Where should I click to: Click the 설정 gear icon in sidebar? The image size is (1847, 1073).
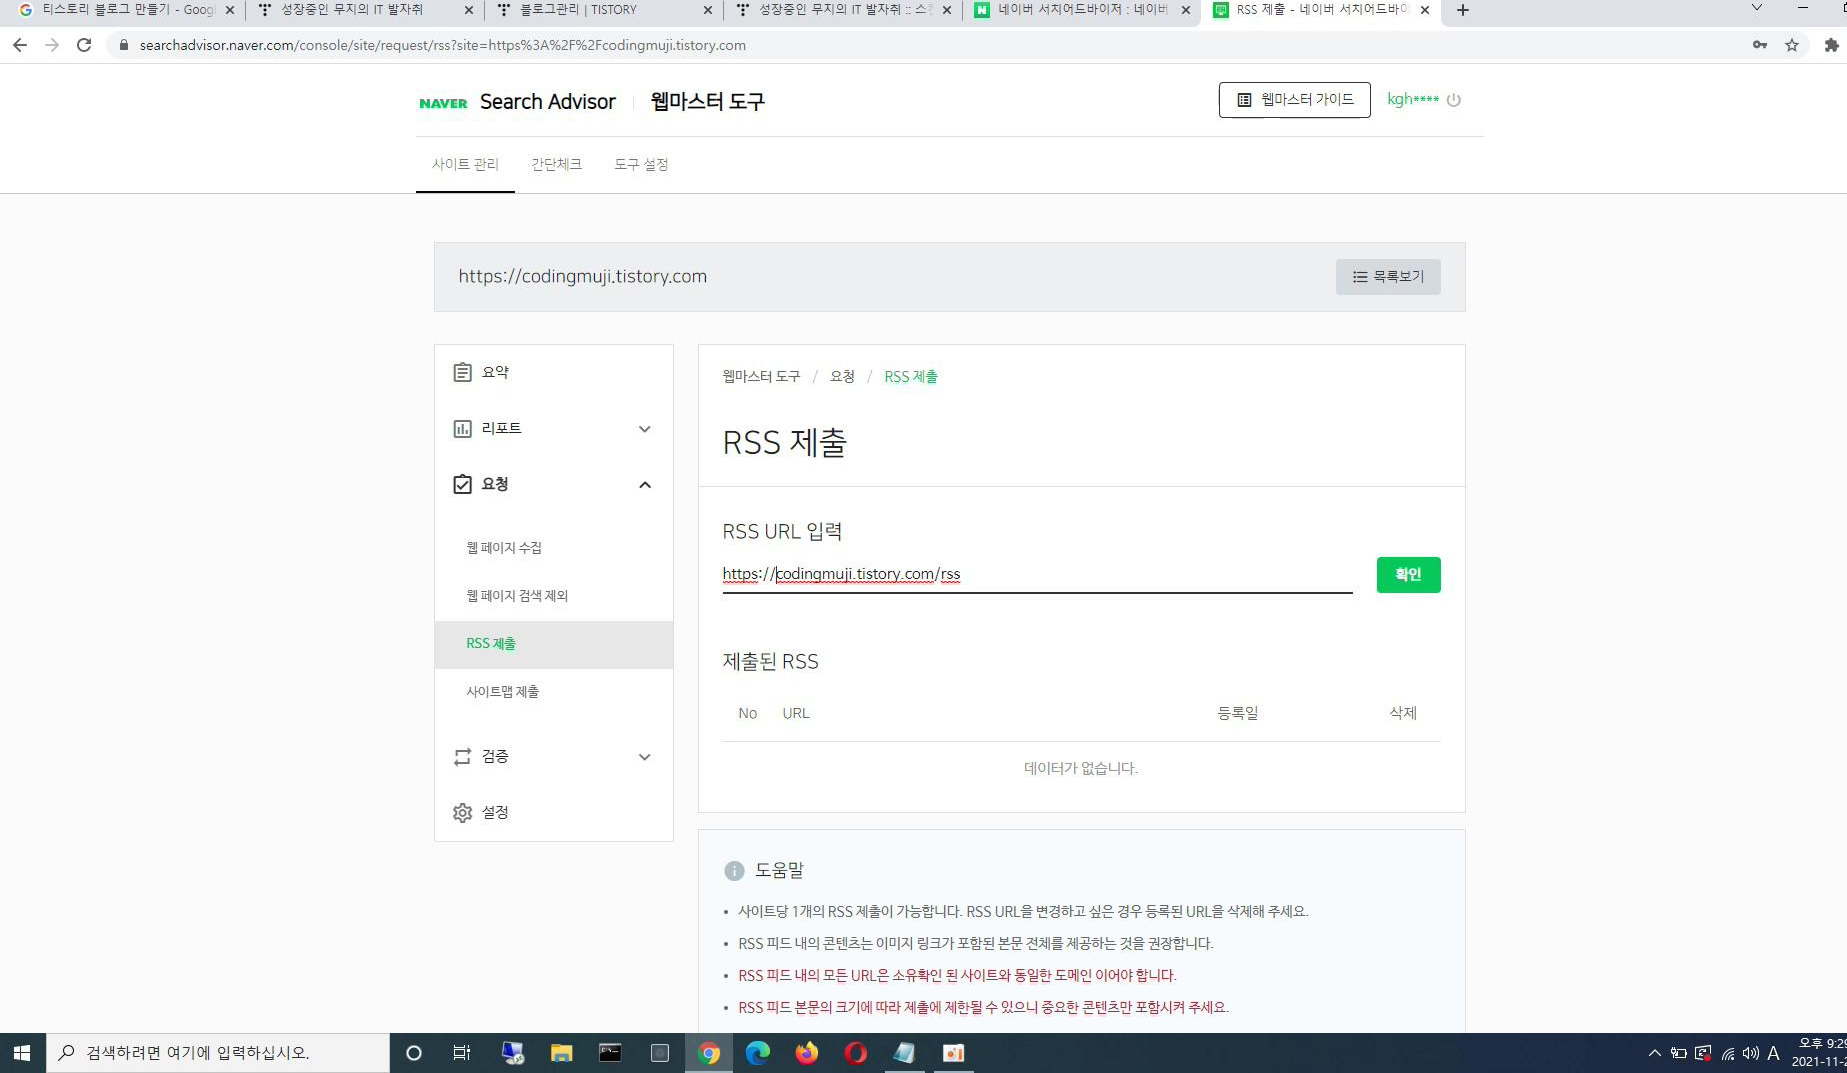point(462,813)
